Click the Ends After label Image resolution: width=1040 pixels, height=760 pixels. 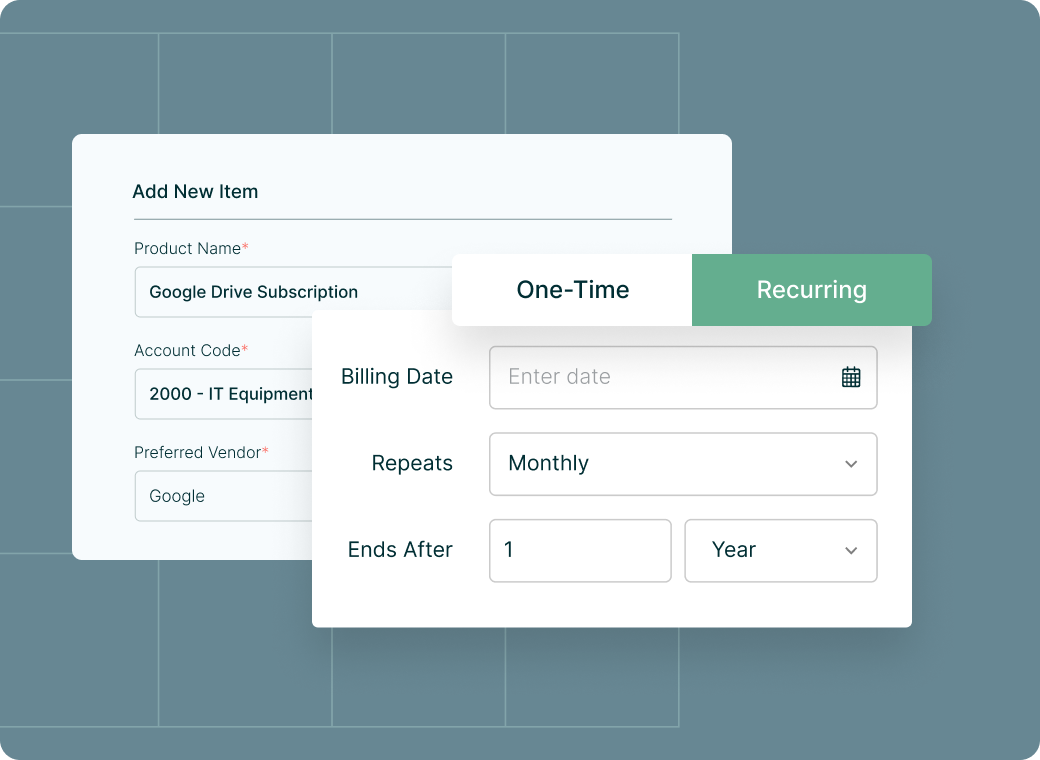click(x=400, y=550)
